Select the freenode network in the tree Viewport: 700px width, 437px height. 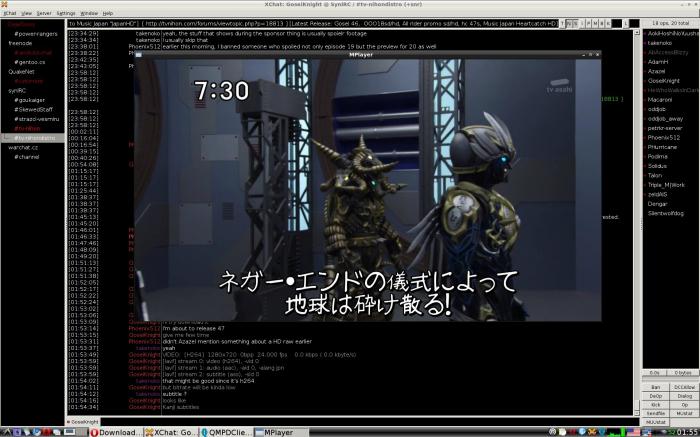pyautogui.click(x=20, y=43)
